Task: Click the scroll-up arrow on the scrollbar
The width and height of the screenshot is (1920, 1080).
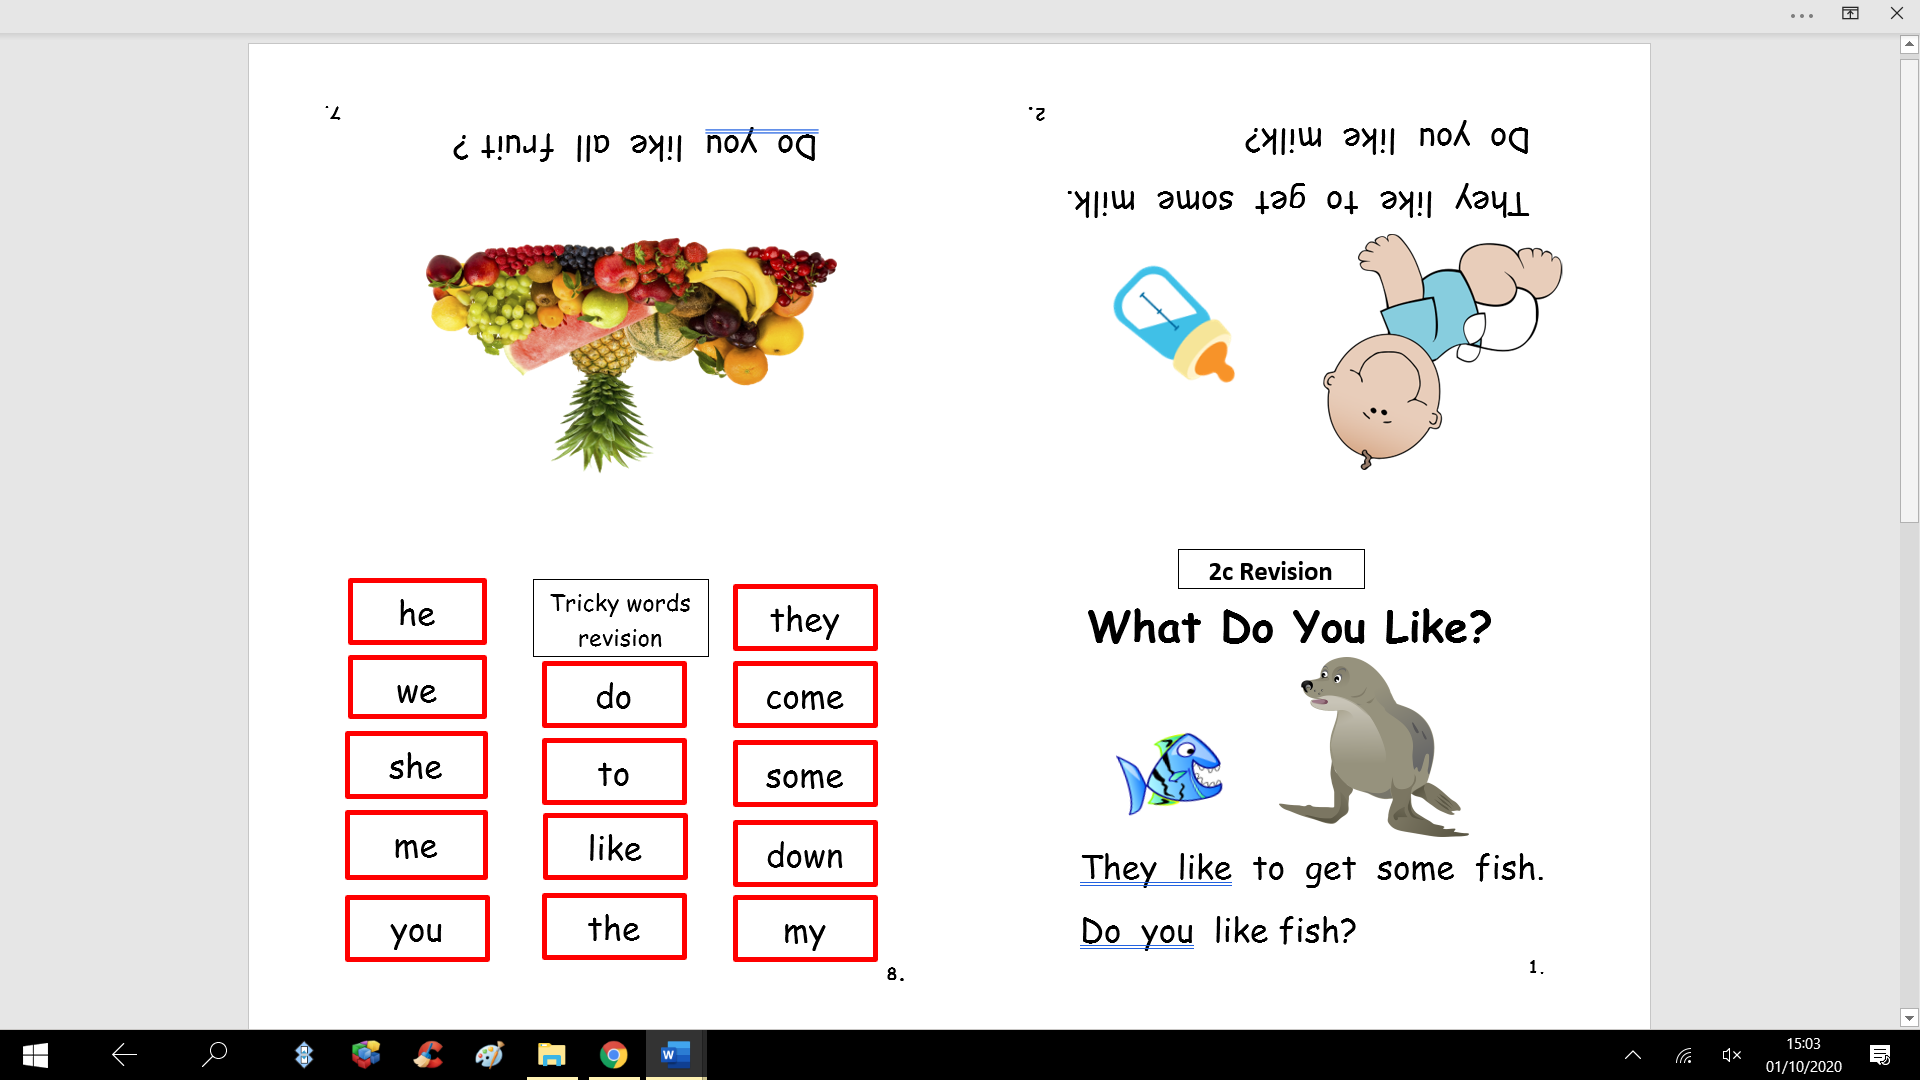Action: [1908, 43]
